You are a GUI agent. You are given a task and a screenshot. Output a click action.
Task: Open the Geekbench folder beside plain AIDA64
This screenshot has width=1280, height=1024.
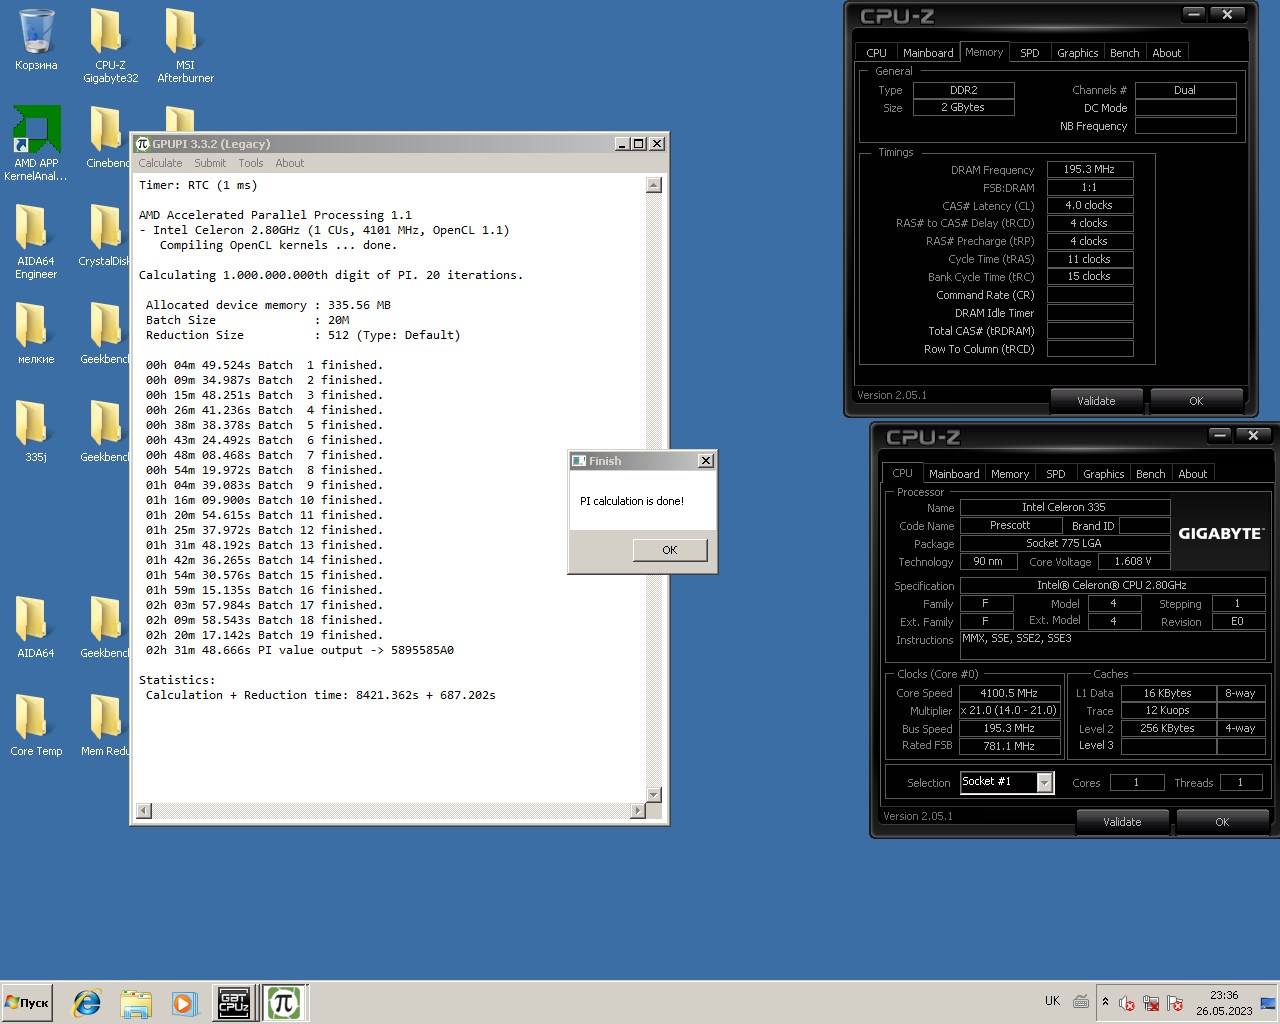click(105, 627)
